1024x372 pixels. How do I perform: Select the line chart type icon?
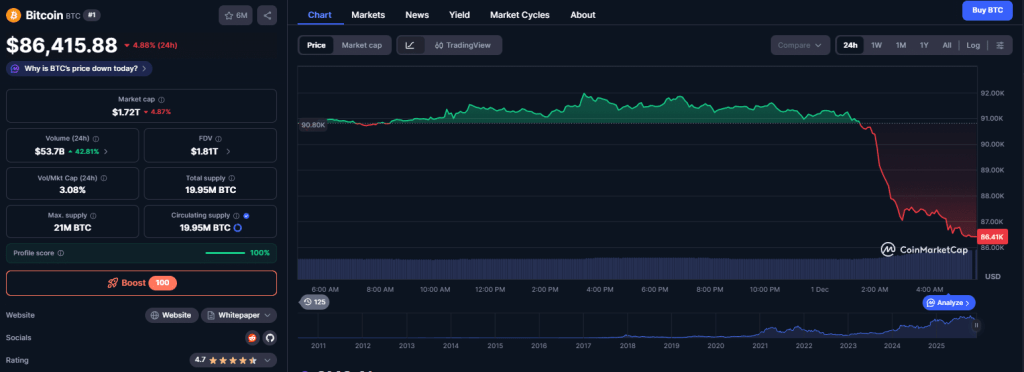[x=410, y=45]
